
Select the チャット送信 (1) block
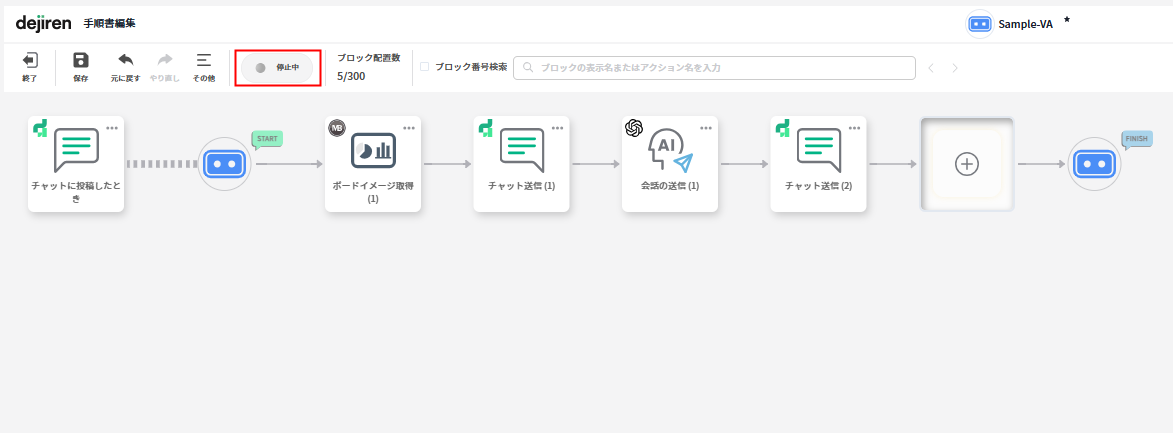coord(521,164)
